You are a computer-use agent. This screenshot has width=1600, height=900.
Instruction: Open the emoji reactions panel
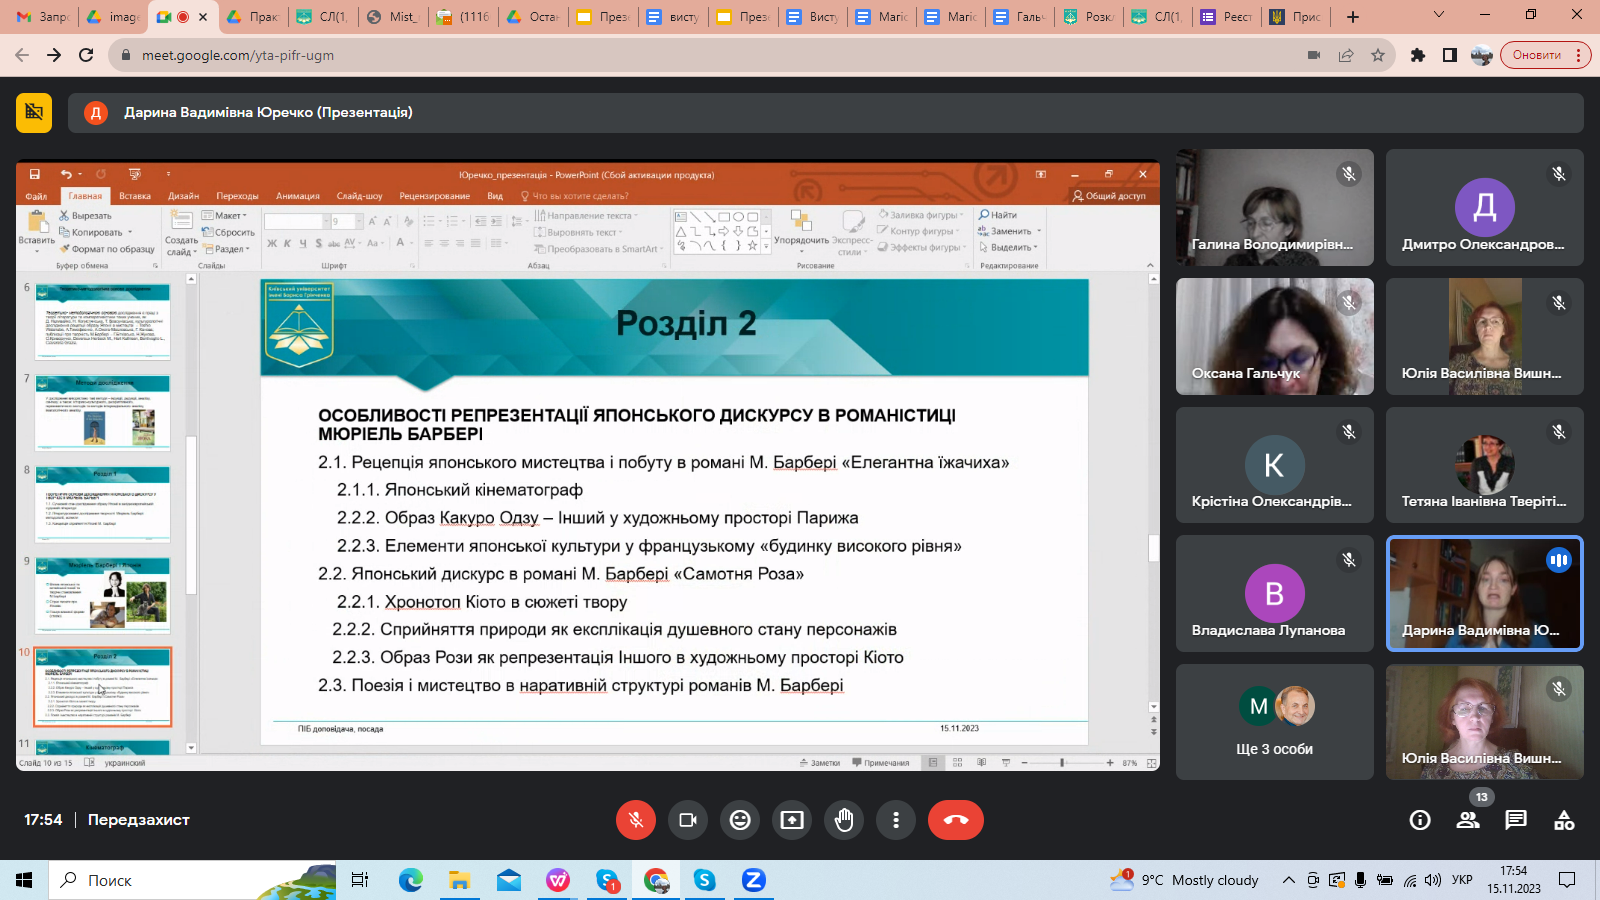coord(740,820)
